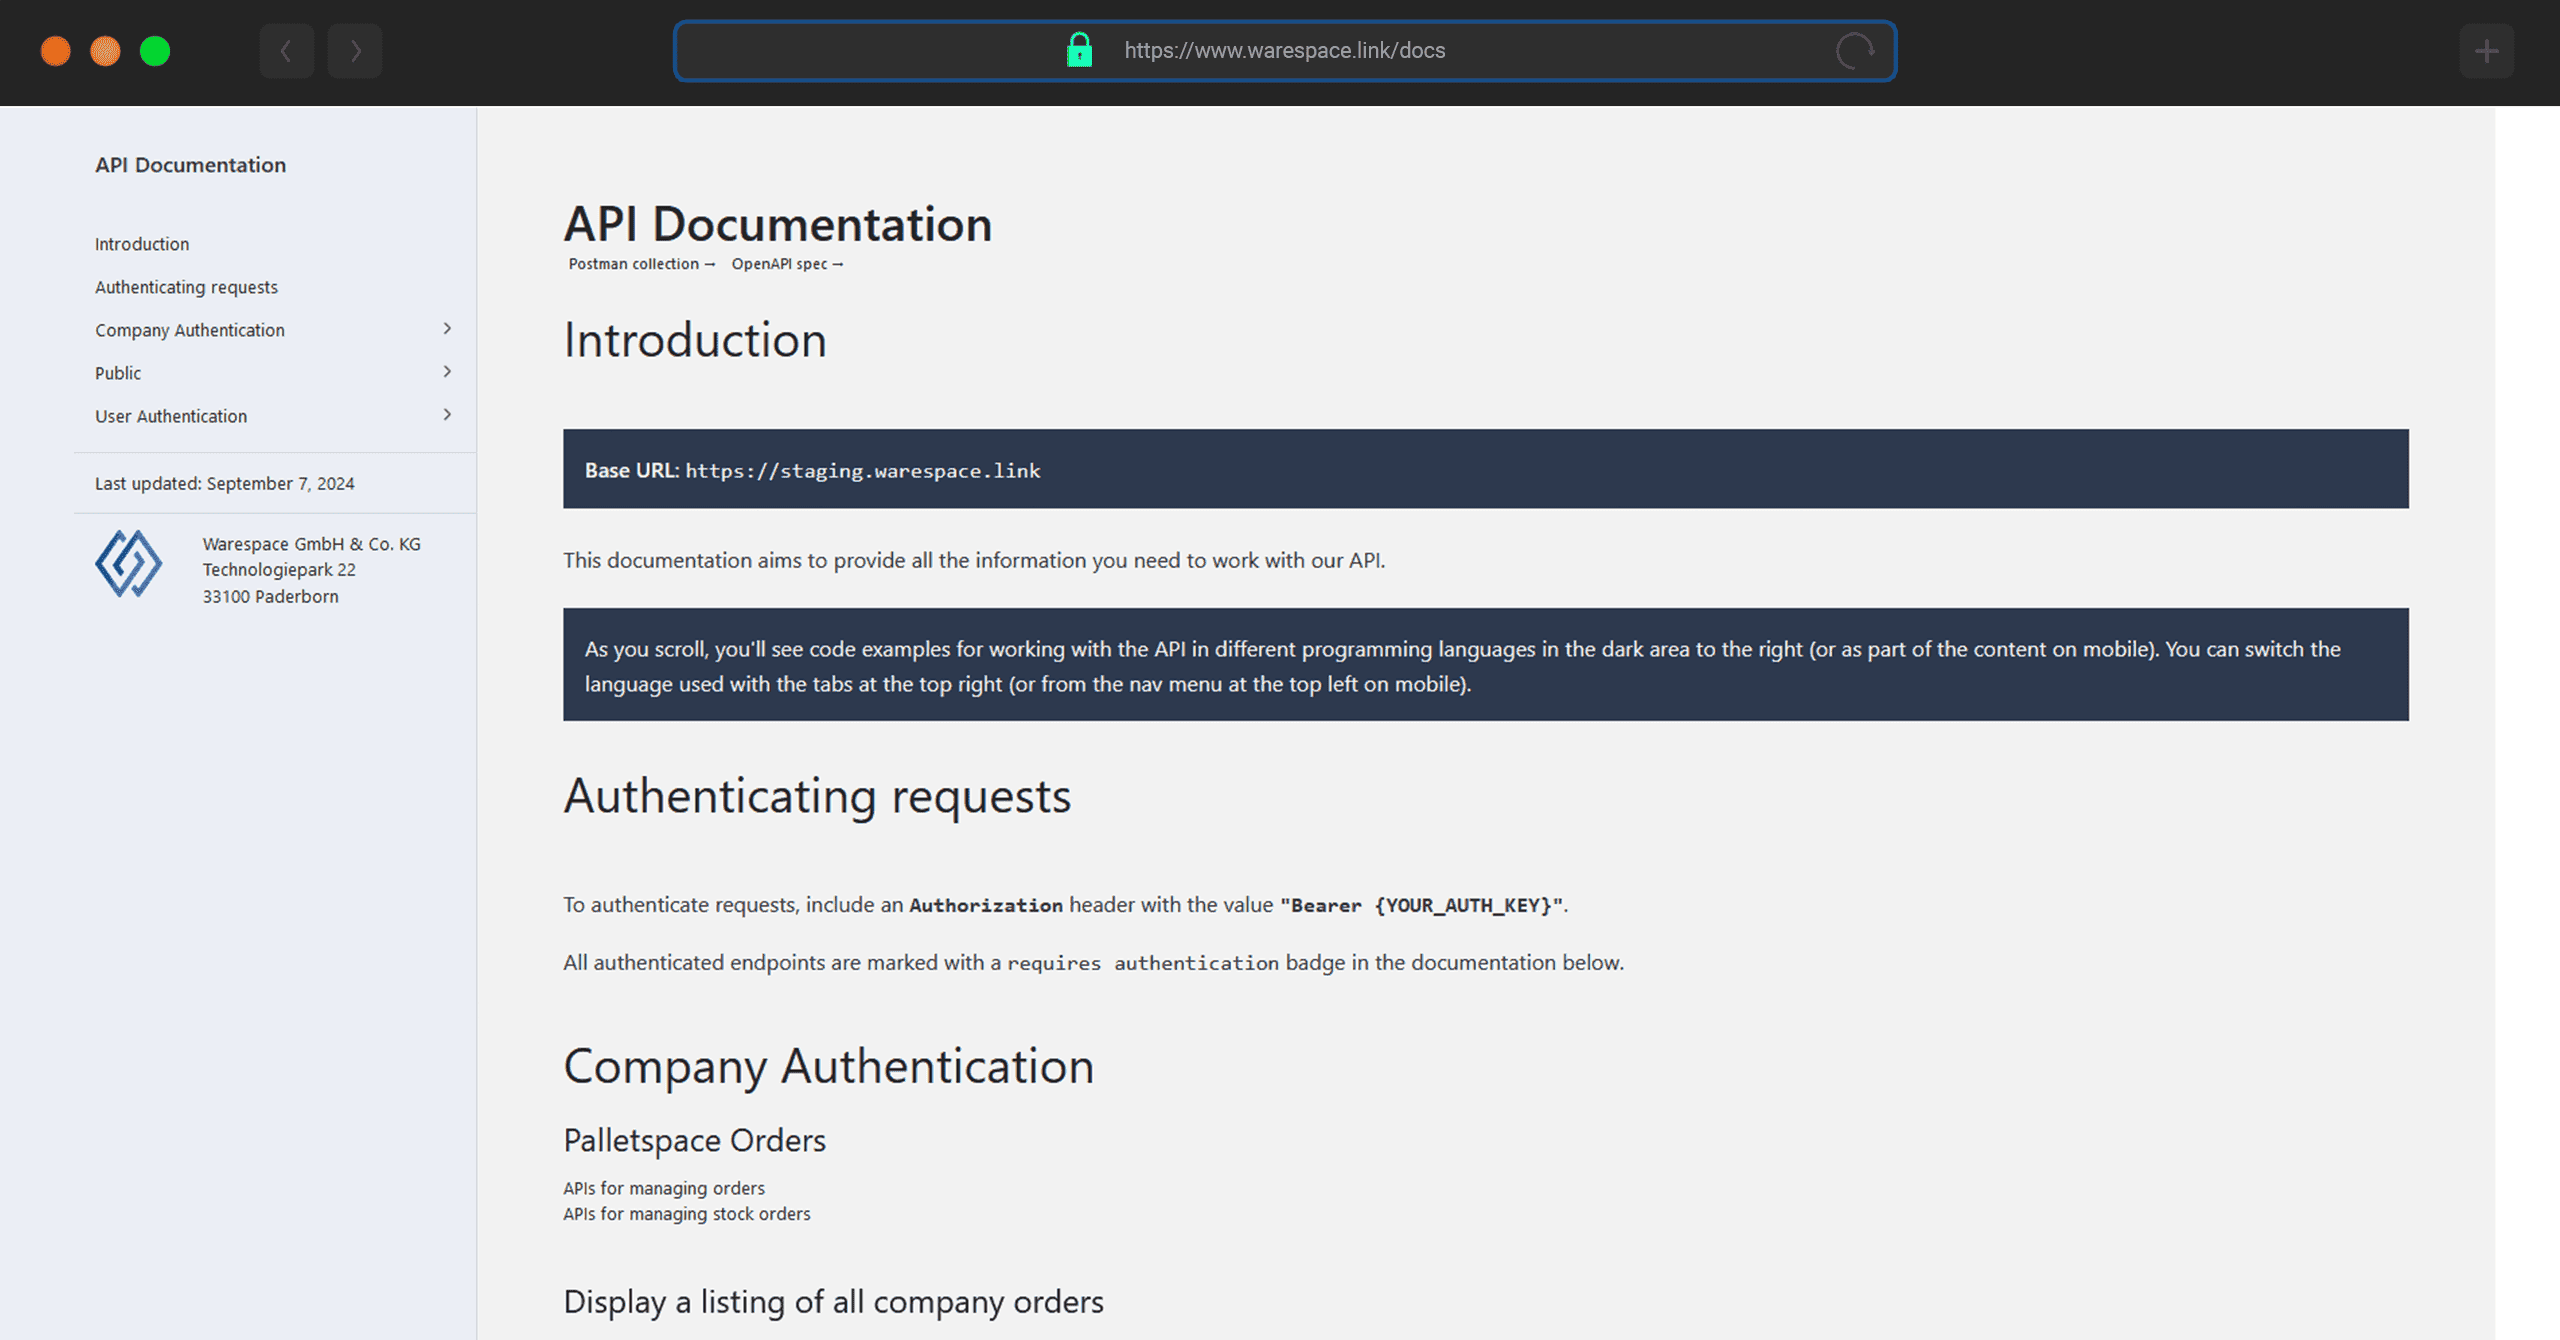Click the Warespace GmbH & Co. KG text
2560x1340 pixels.
coord(312,544)
